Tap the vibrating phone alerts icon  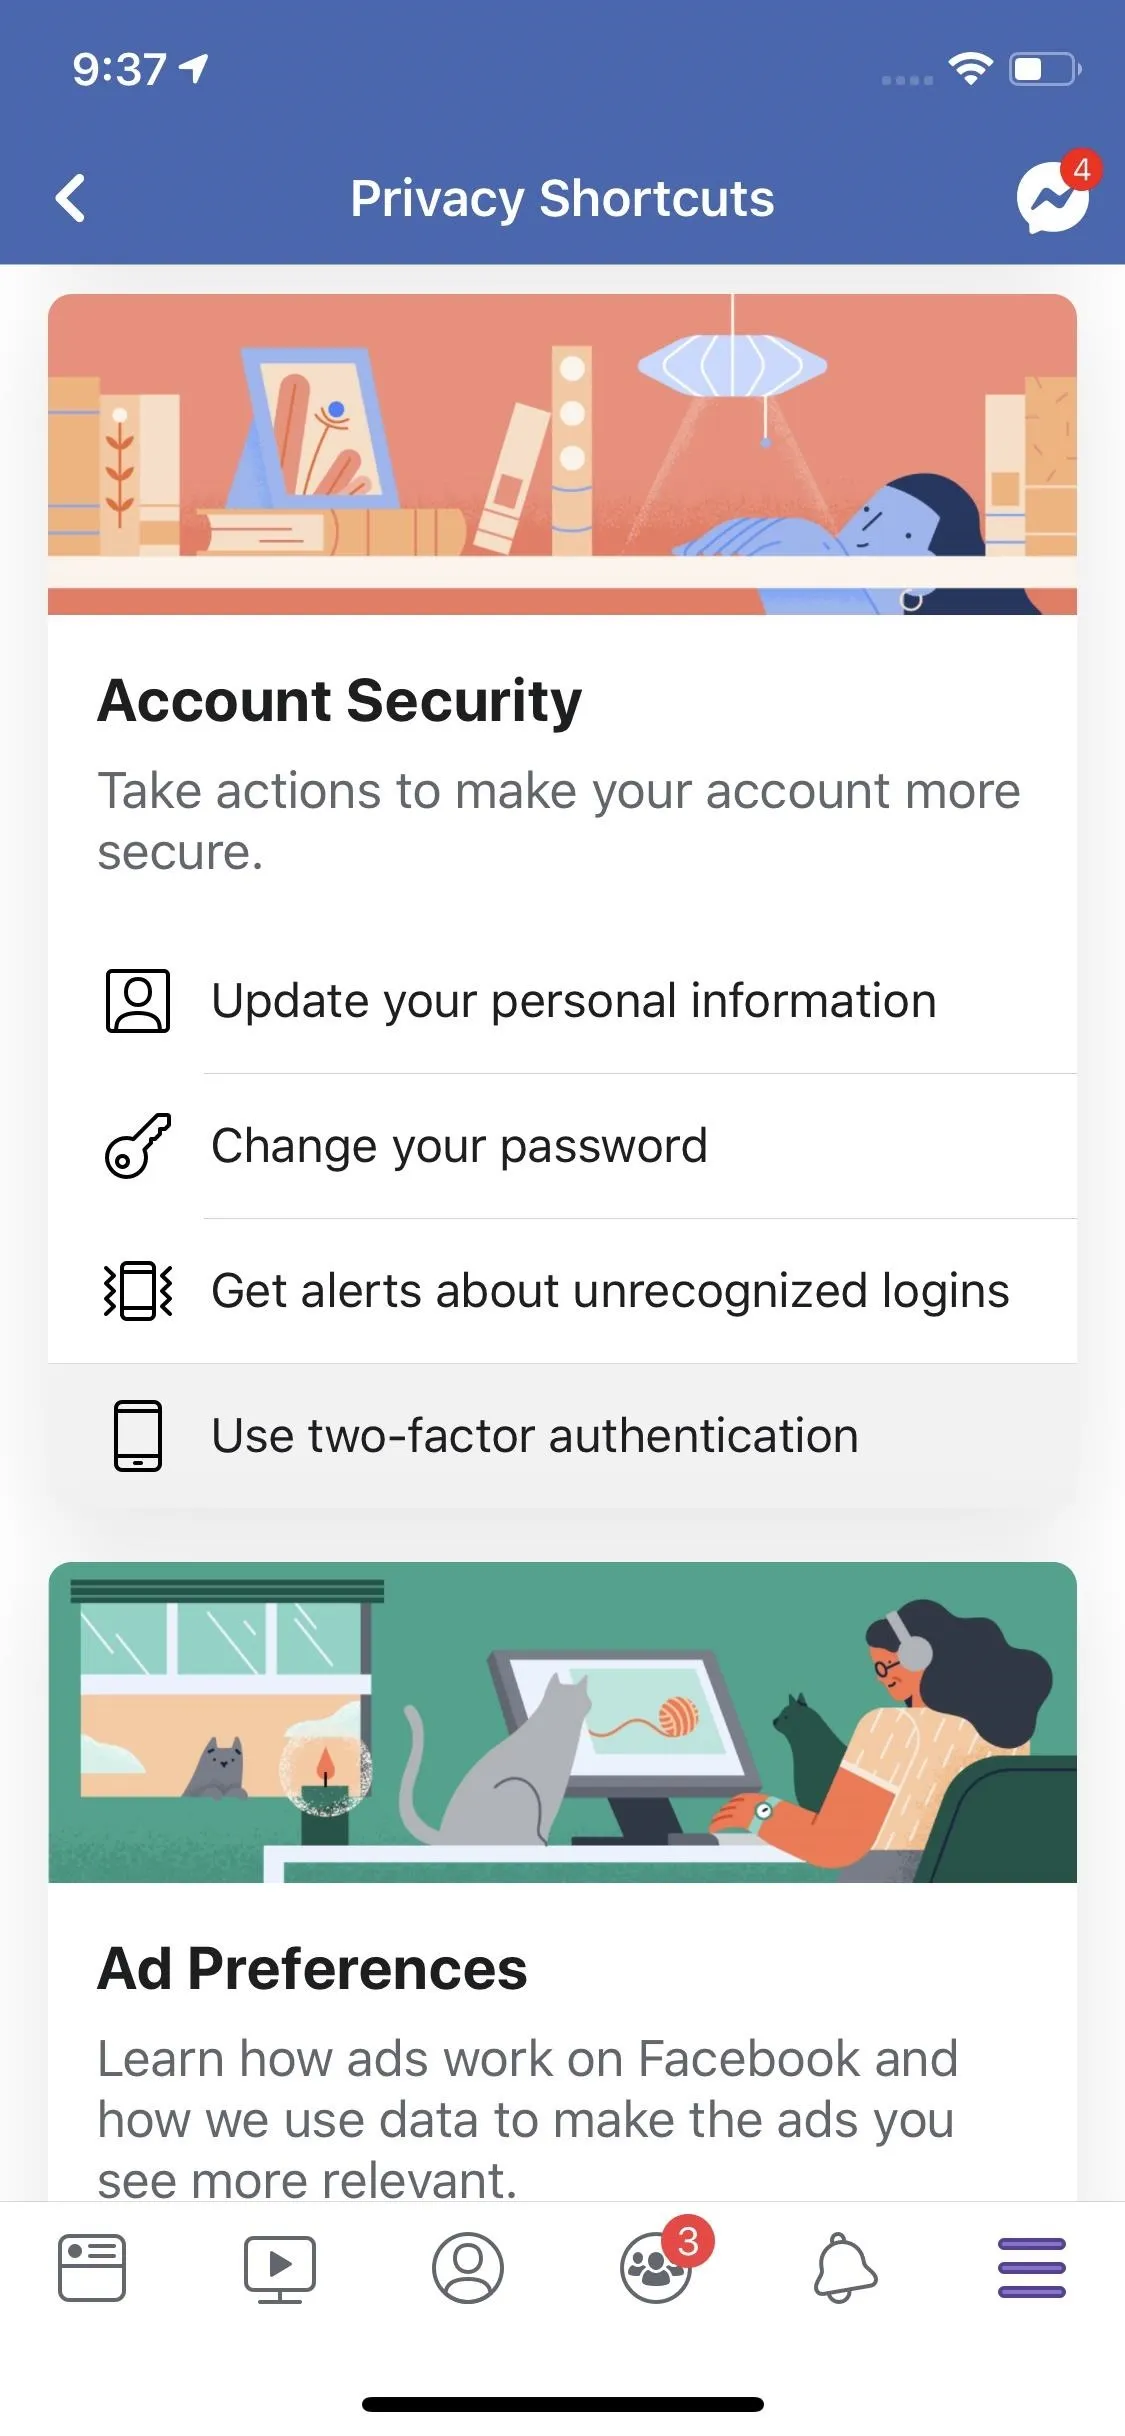pos(138,1291)
